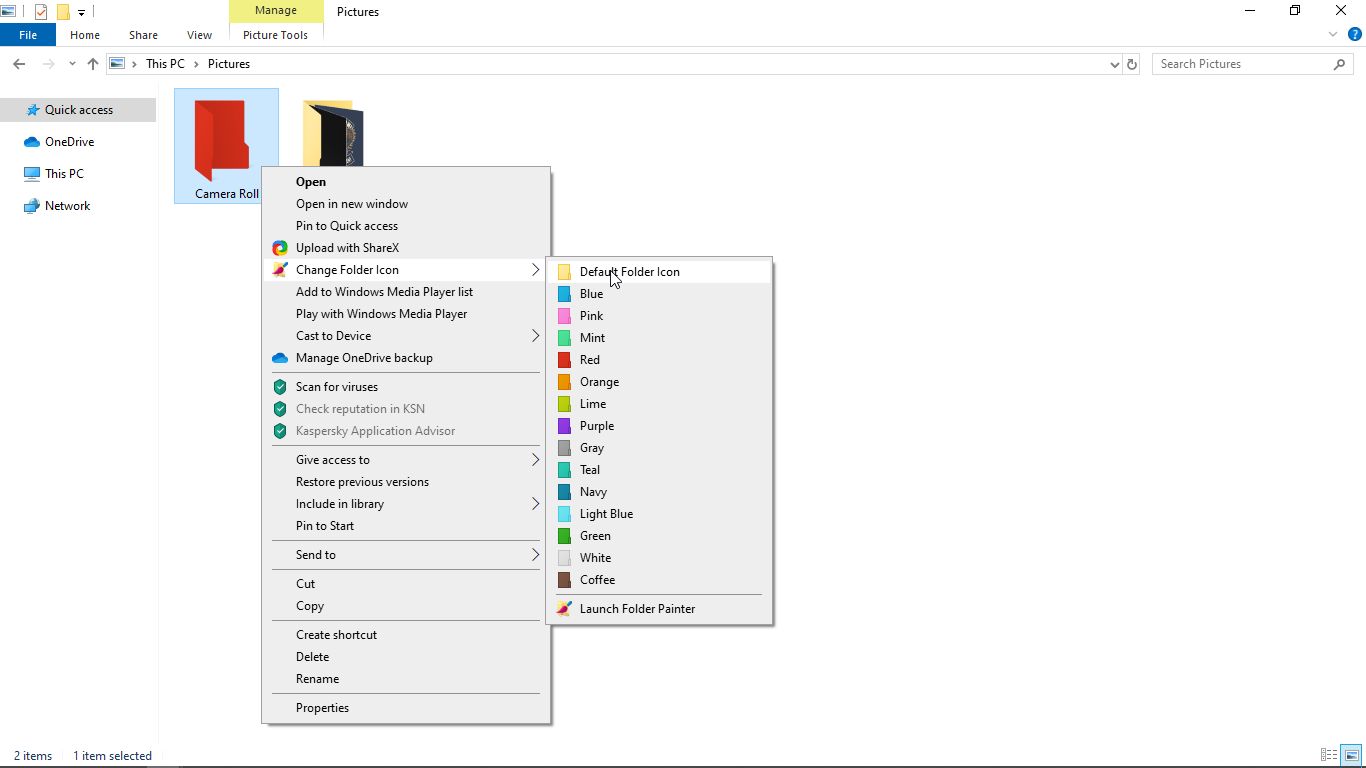This screenshot has height=768, width=1366.
Task: Click the Help question mark icon
Action: 1355,34
